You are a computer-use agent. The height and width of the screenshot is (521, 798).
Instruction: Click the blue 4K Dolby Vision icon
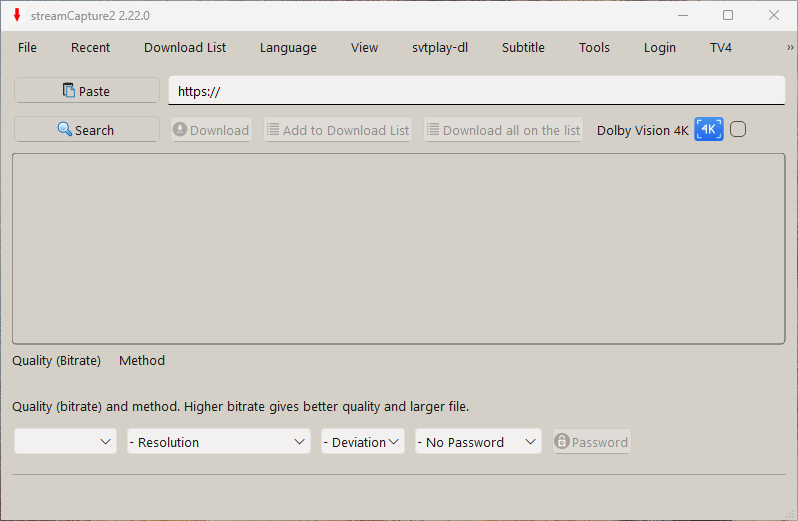click(x=708, y=129)
